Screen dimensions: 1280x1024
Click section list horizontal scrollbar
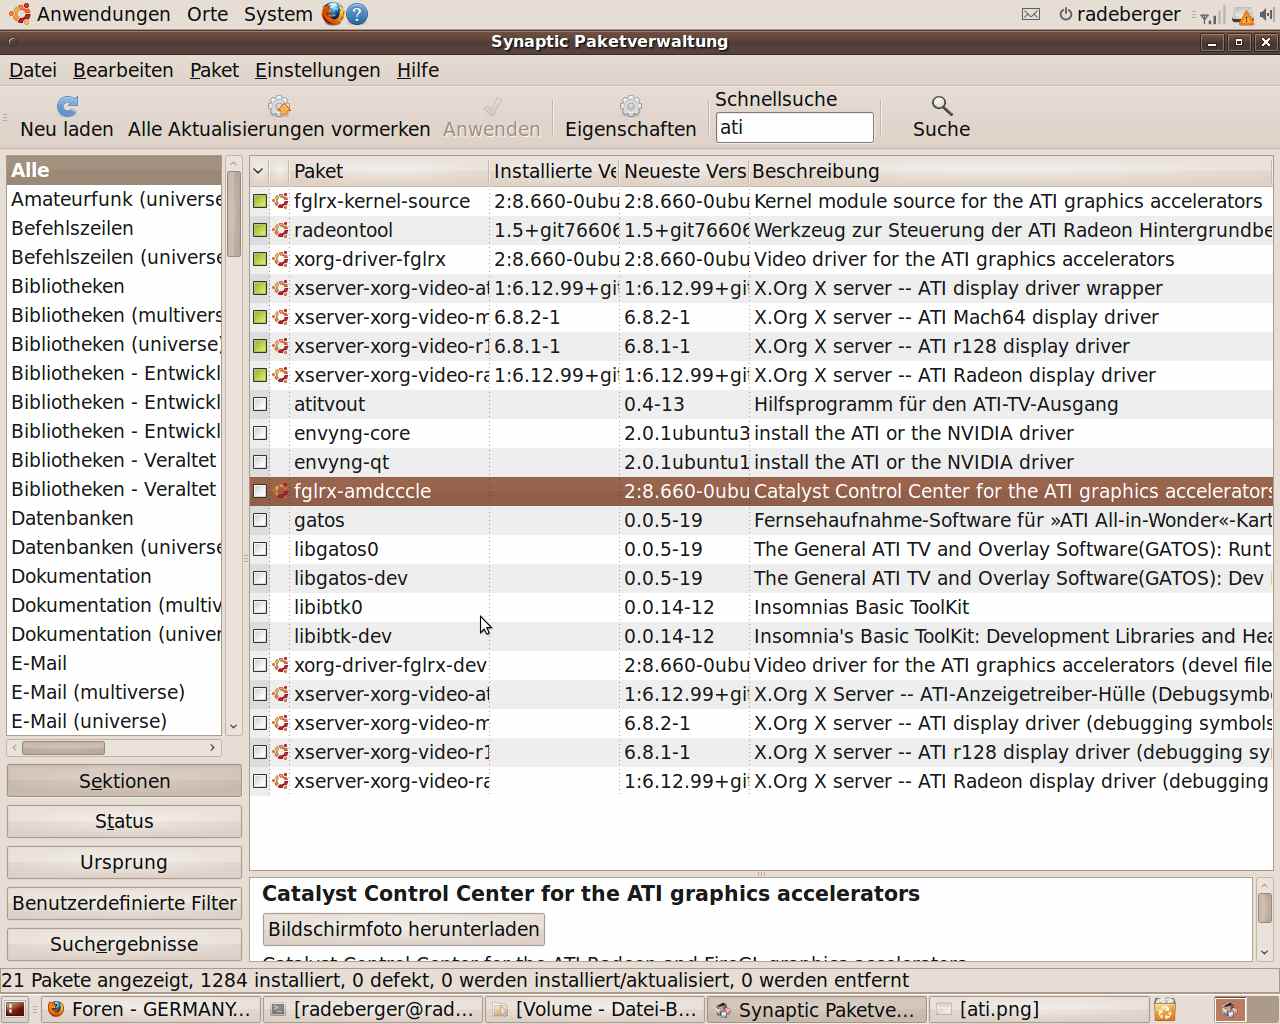[x=63, y=748]
